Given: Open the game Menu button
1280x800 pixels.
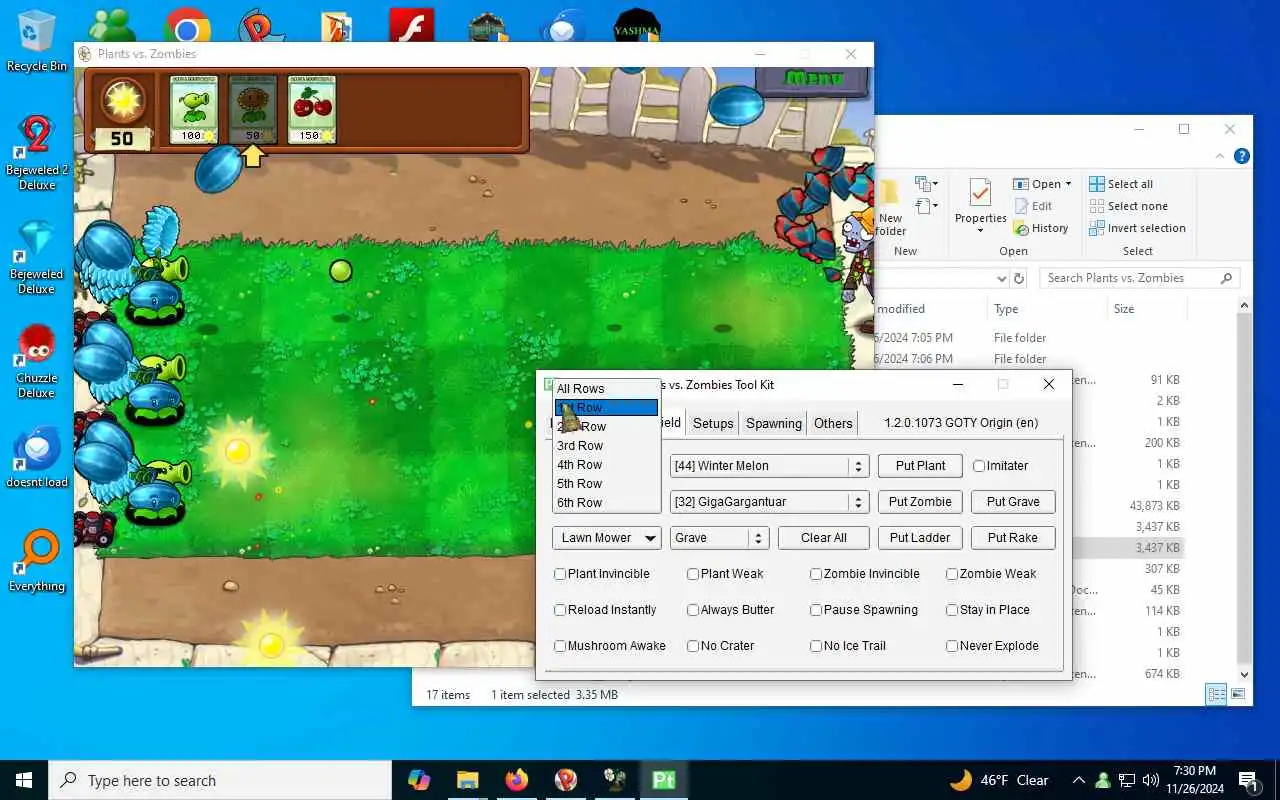Looking at the screenshot, I should coord(814,78).
